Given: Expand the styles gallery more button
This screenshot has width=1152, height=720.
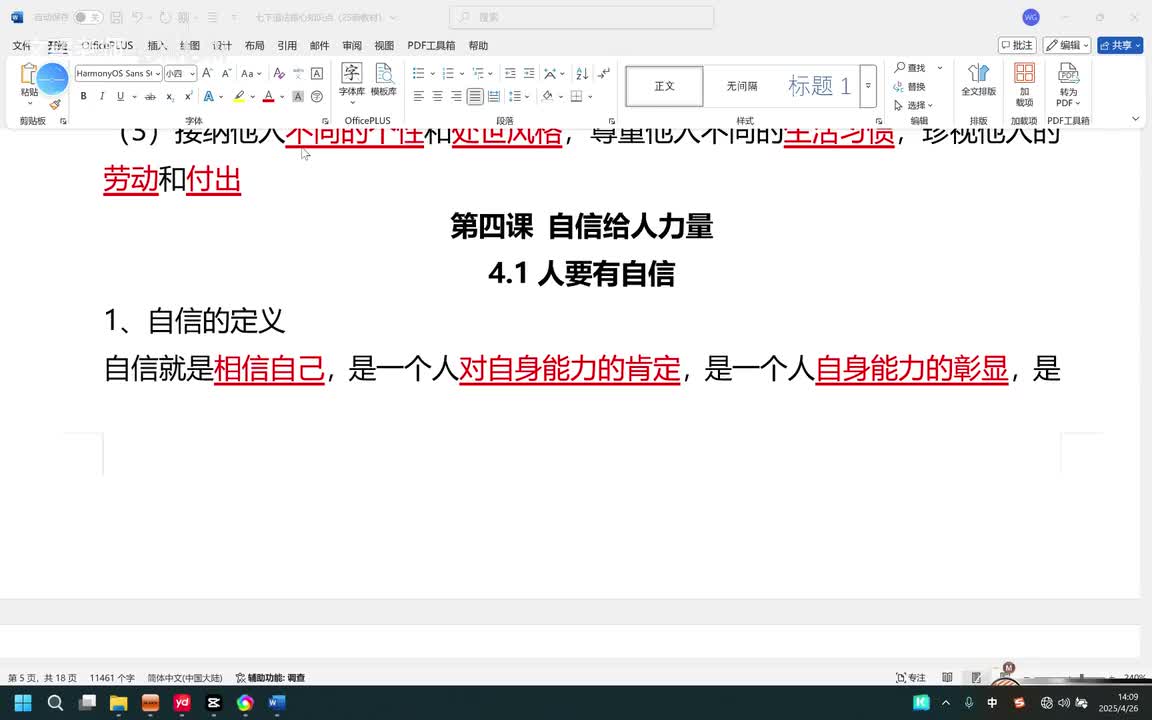Looking at the screenshot, I should pos(868,86).
